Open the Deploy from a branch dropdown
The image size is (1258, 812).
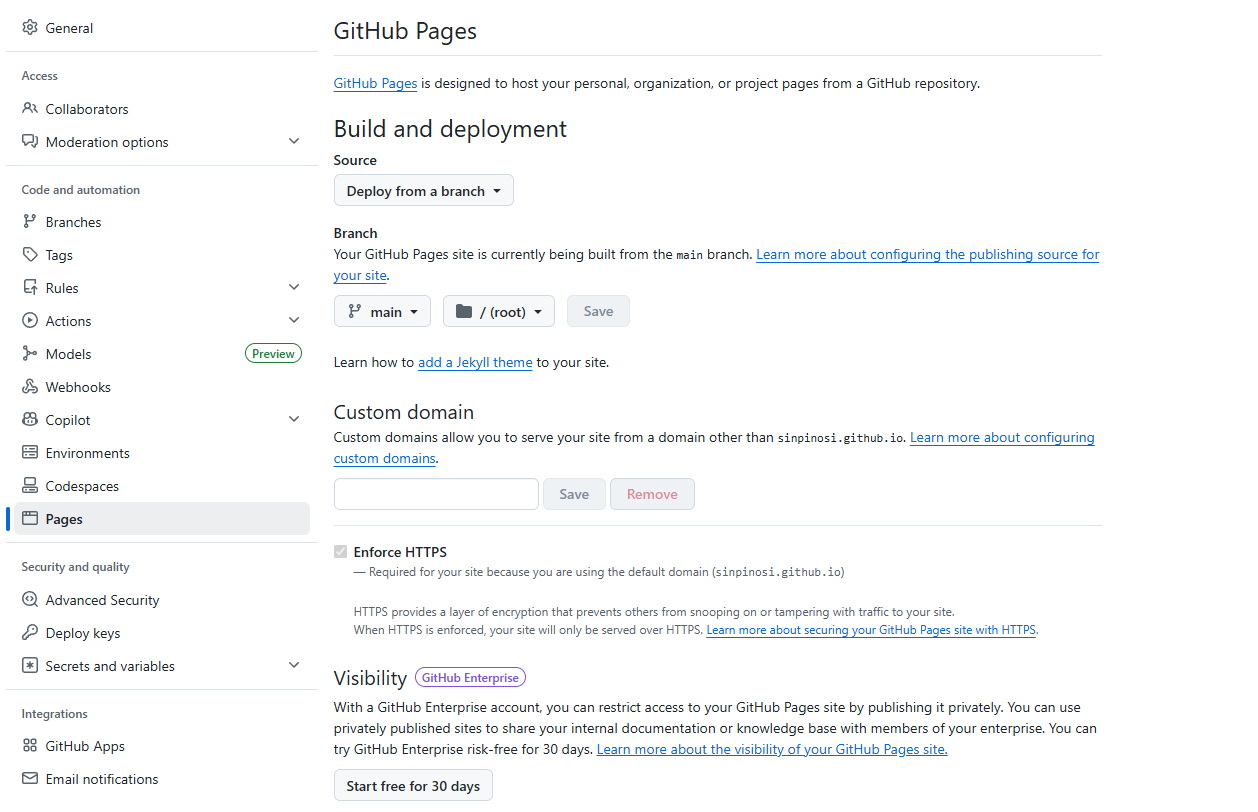423,191
